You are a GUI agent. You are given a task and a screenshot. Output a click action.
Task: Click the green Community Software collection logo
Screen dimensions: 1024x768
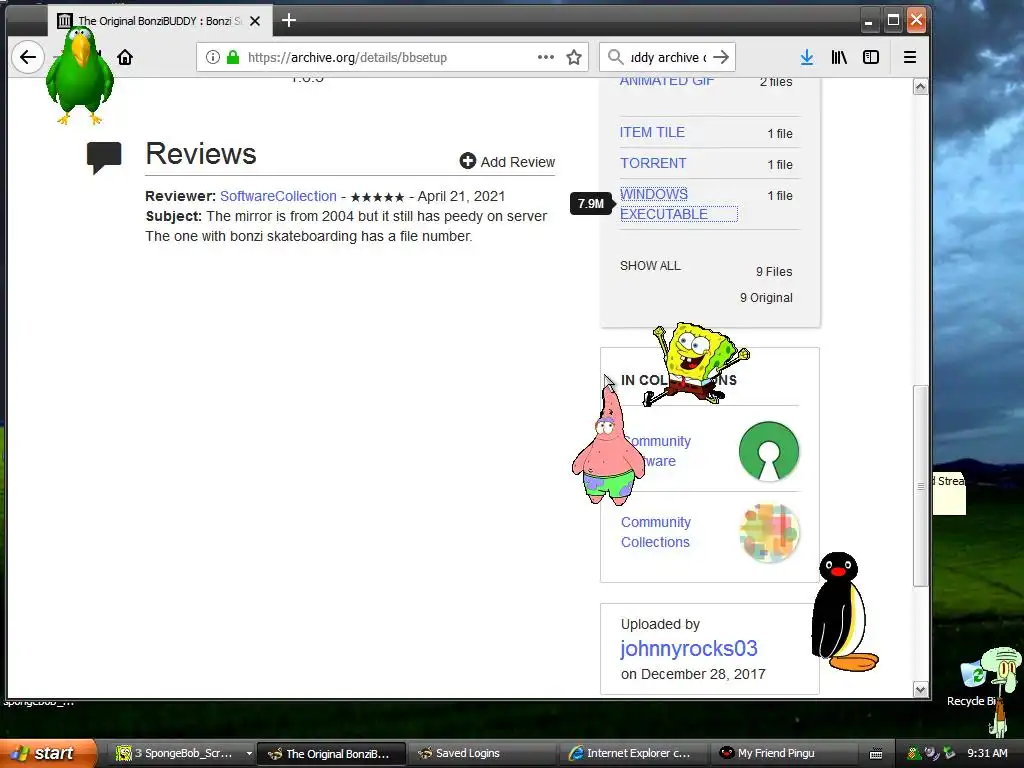pyautogui.click(x=769, y=451)
